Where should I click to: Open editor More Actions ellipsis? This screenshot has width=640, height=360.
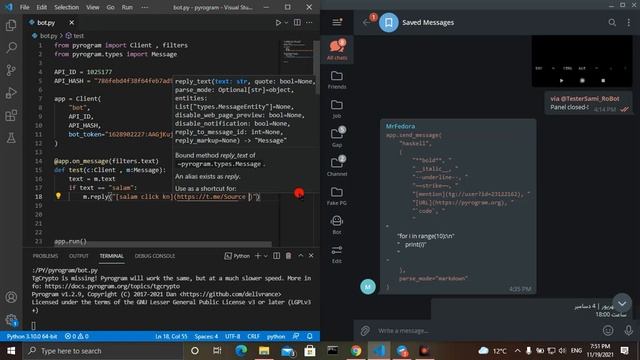[x=309, y=22]
